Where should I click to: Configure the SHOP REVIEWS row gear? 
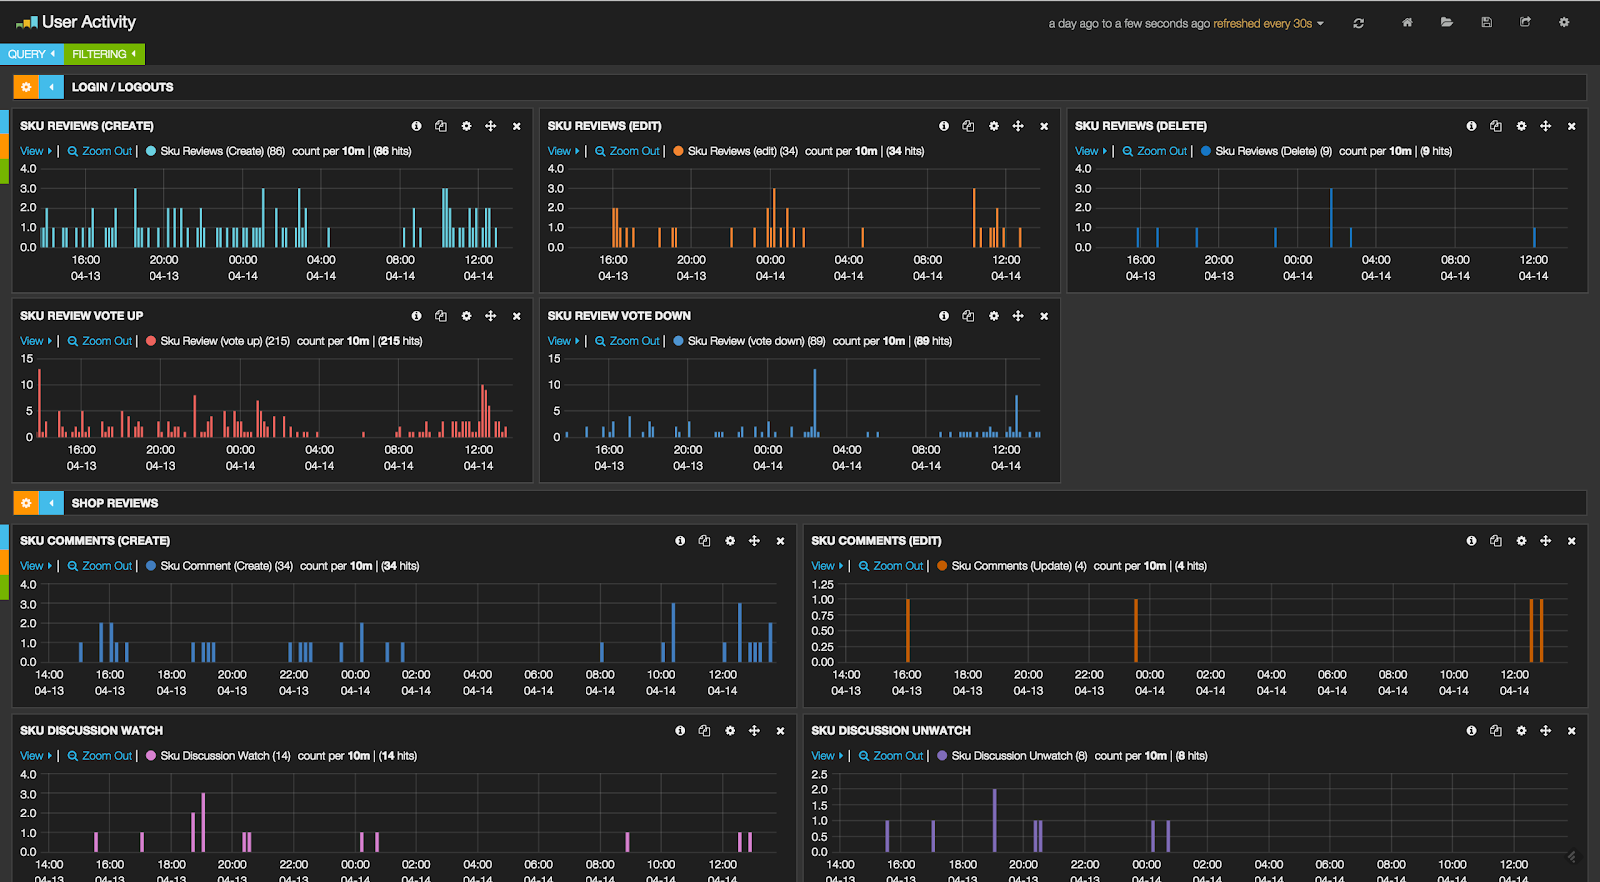(x=26, y=503)
